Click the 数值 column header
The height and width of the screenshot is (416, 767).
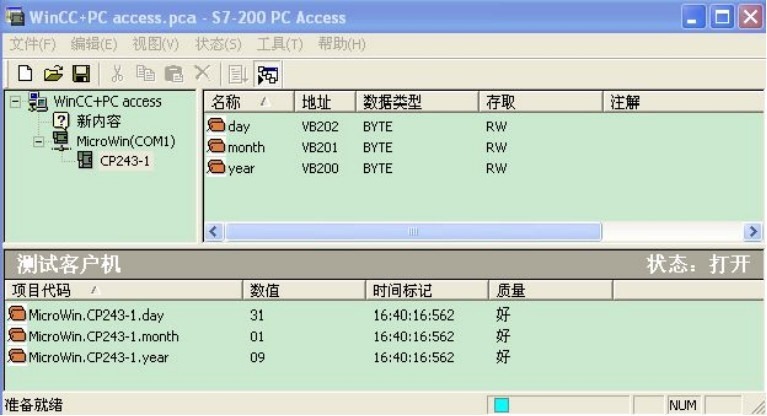pos(304,291)
